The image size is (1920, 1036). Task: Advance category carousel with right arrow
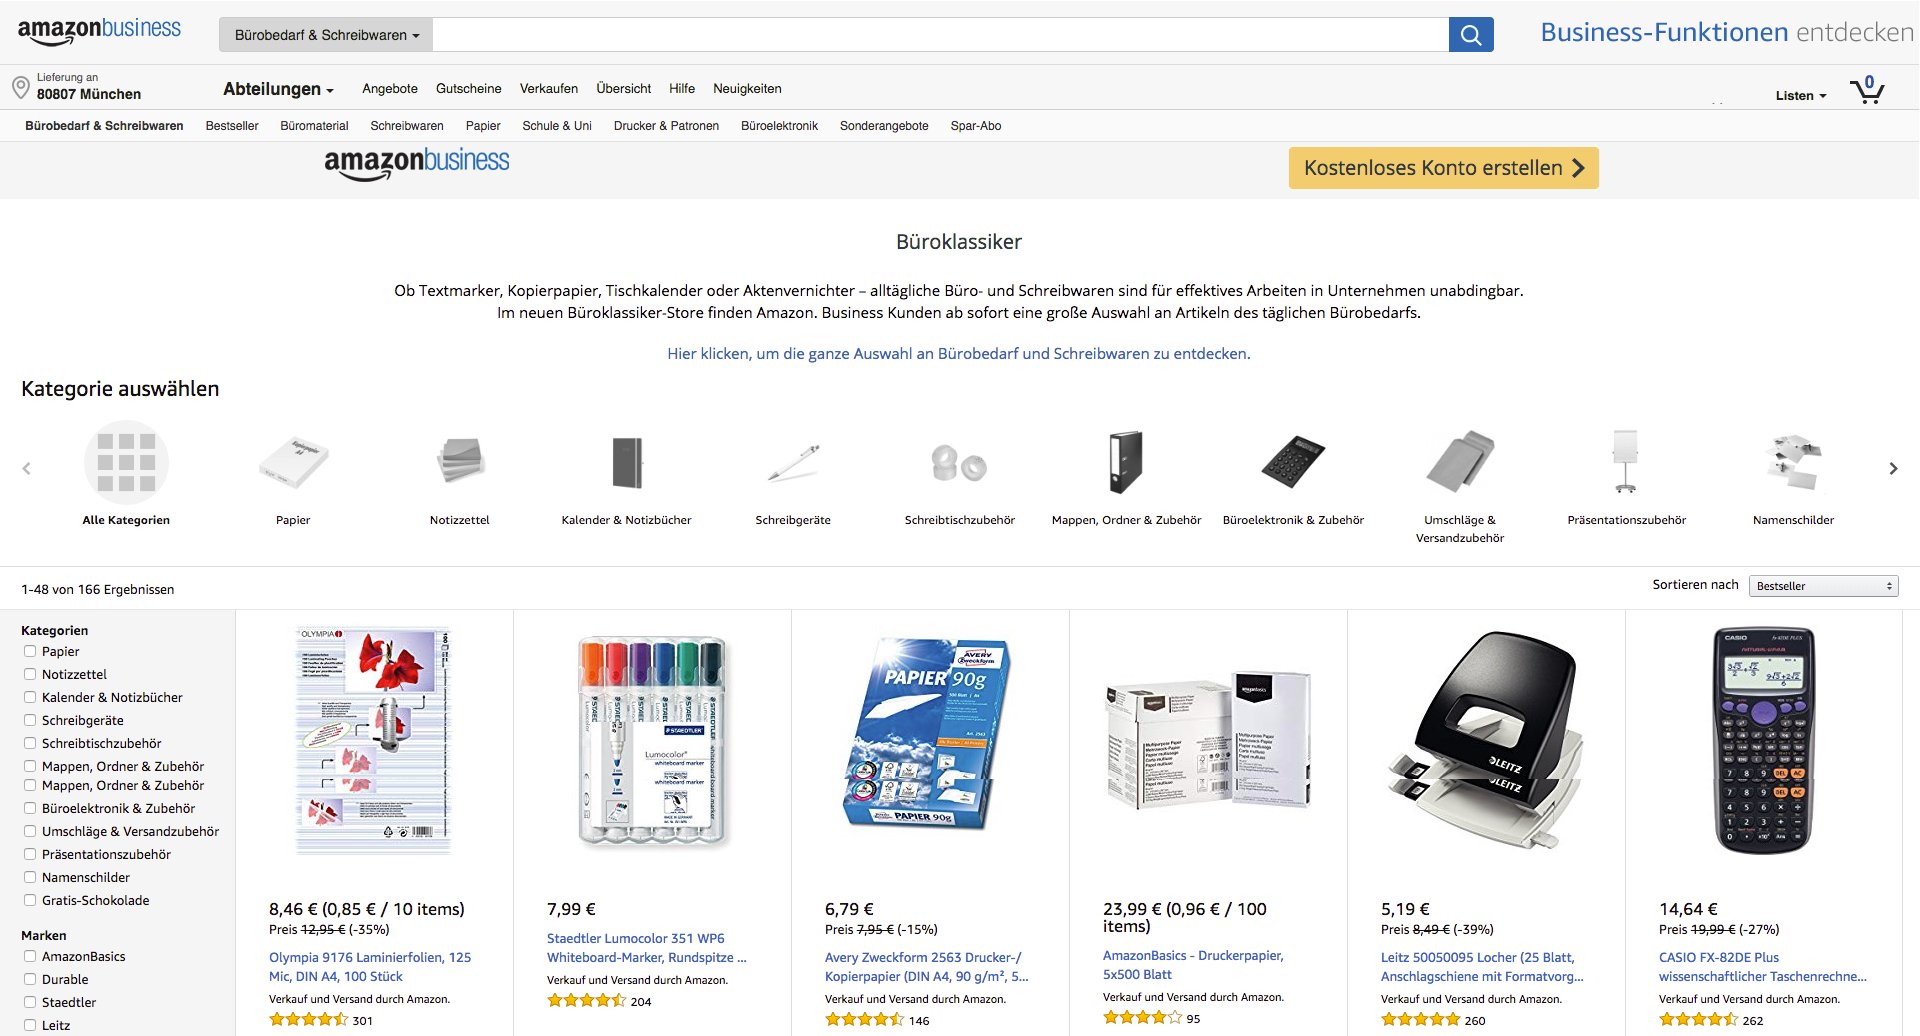[x=1893, y=468]
